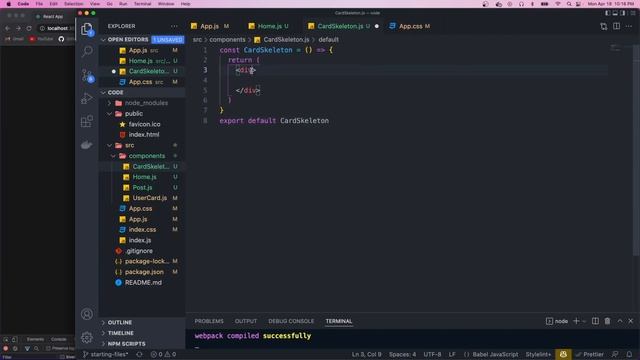
Task: Open the Docker view in activity bar
Action: [x=87, y=145]
